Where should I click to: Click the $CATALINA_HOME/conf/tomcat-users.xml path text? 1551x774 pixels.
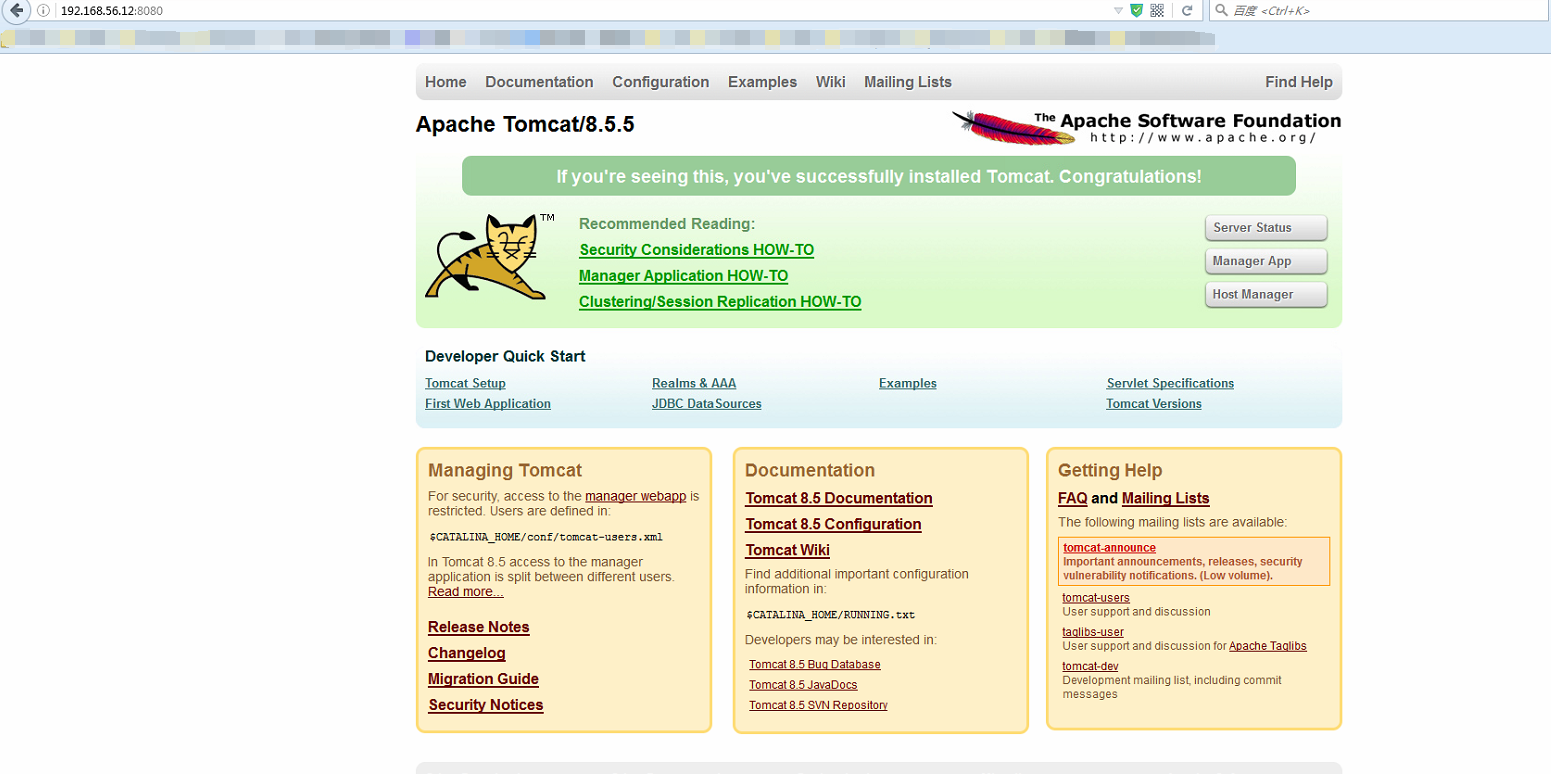pyautogui.click(x=546, y=537)
